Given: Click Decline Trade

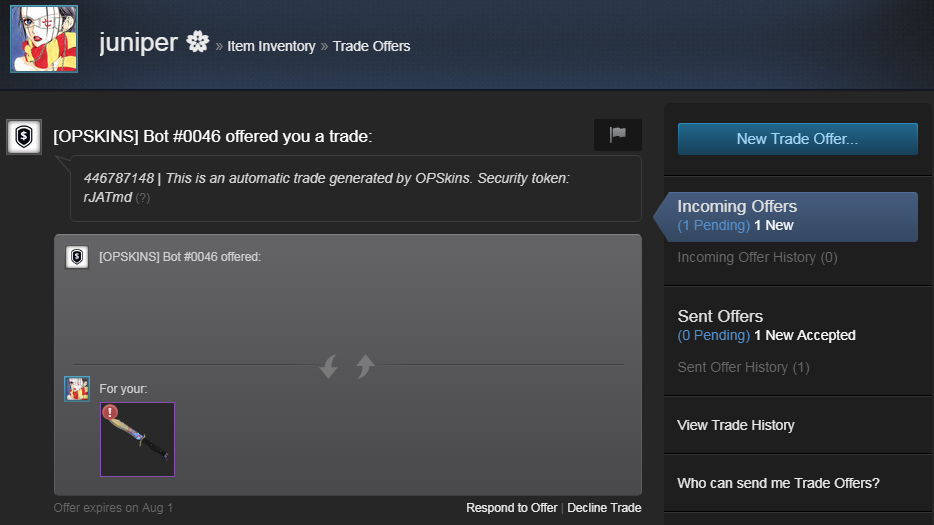Looking at the screenshot, I should point(604,508).
